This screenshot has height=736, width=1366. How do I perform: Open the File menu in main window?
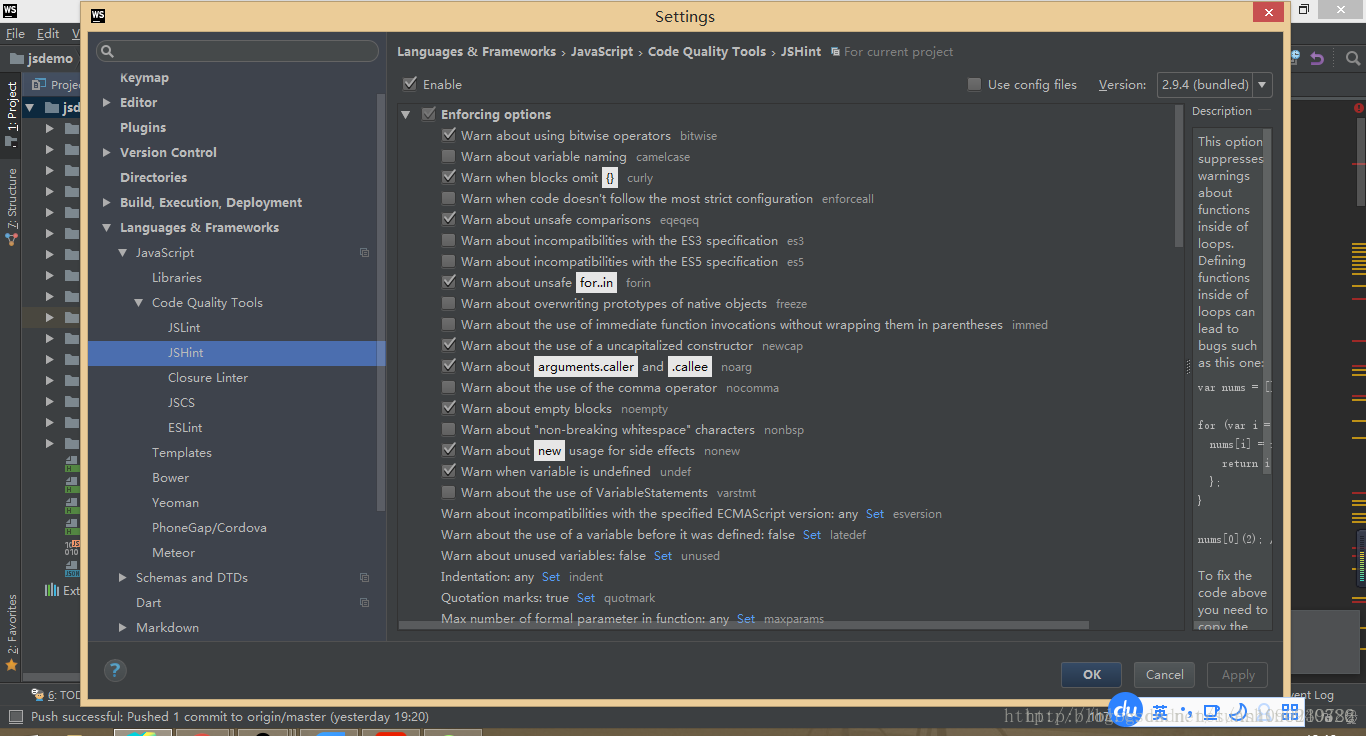click(x=15, y=33)
